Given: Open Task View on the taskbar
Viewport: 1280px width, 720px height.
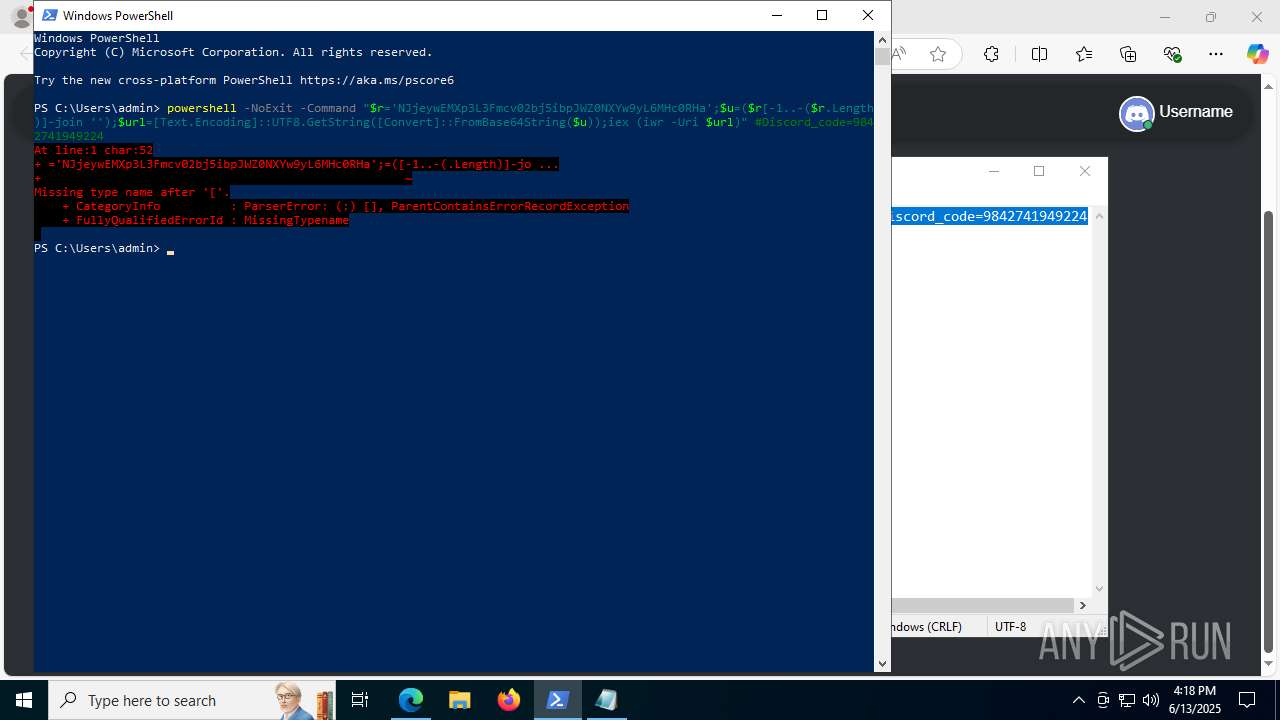Looking at the screenshot, I should 360,700.
